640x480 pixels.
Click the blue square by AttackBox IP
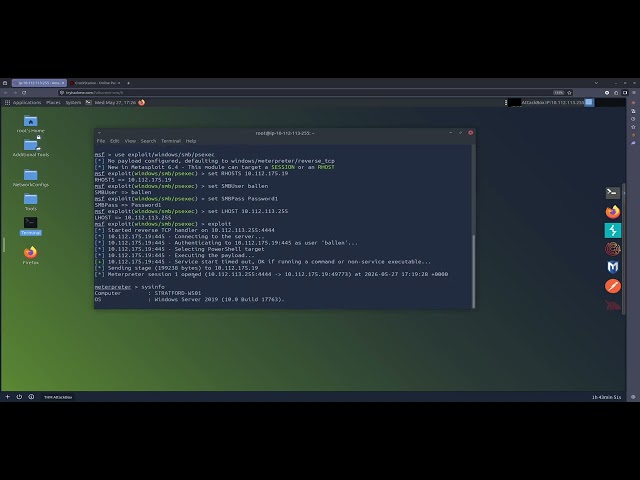click(589, 102)
